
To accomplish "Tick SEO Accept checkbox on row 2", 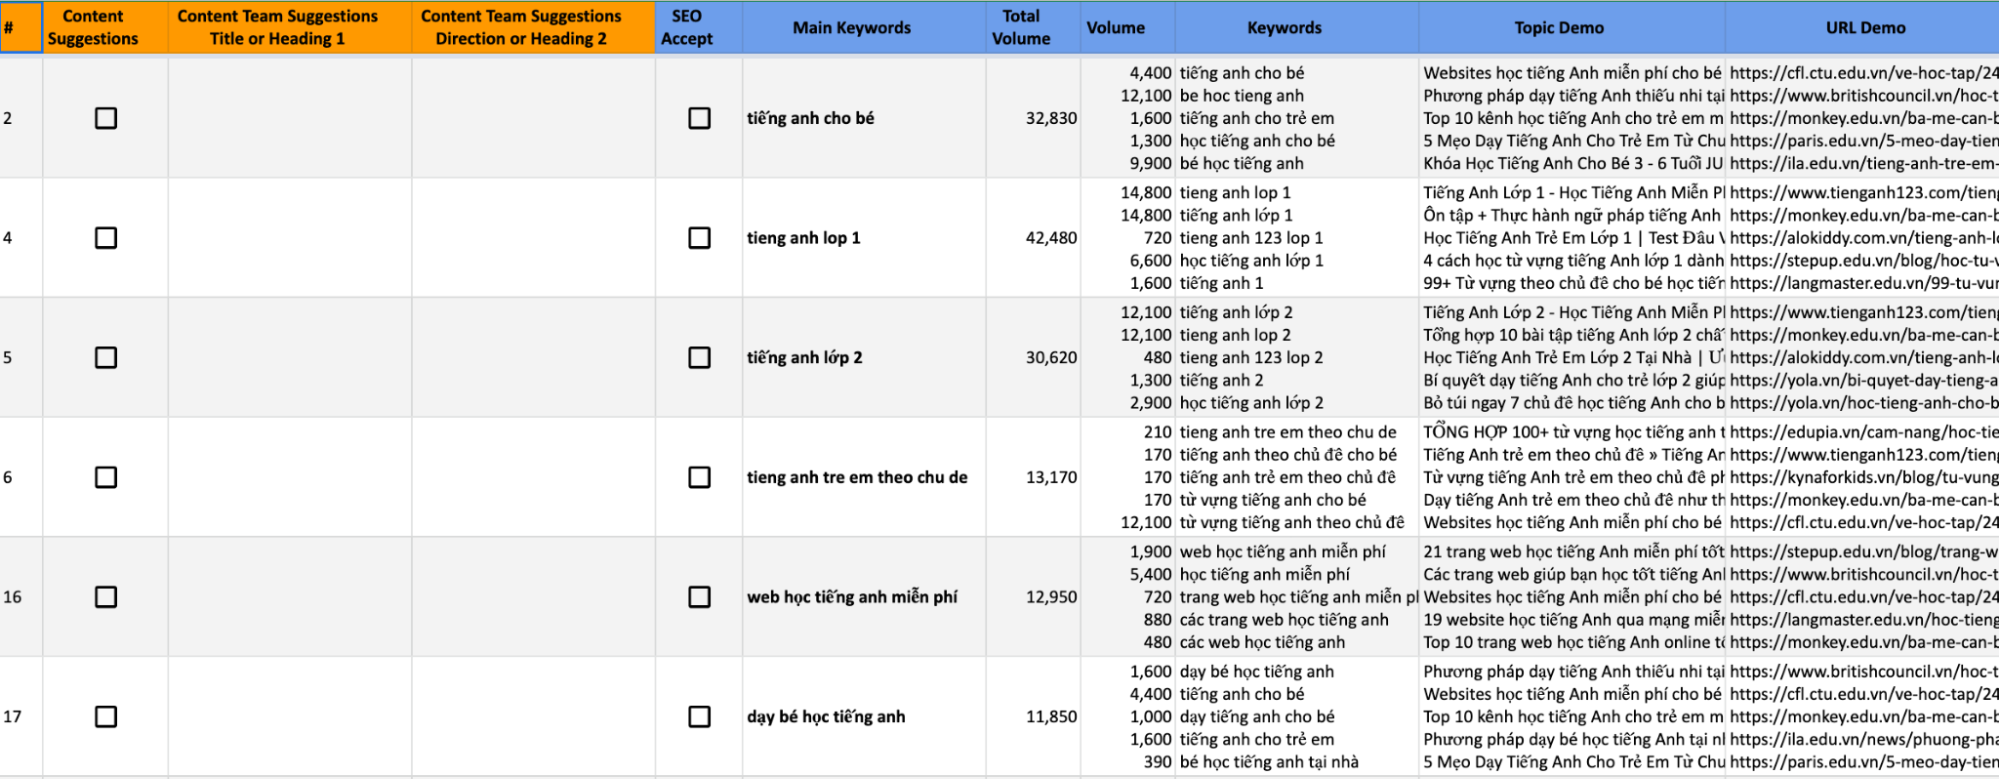I will pyautogui.click(x=699, y=118).
